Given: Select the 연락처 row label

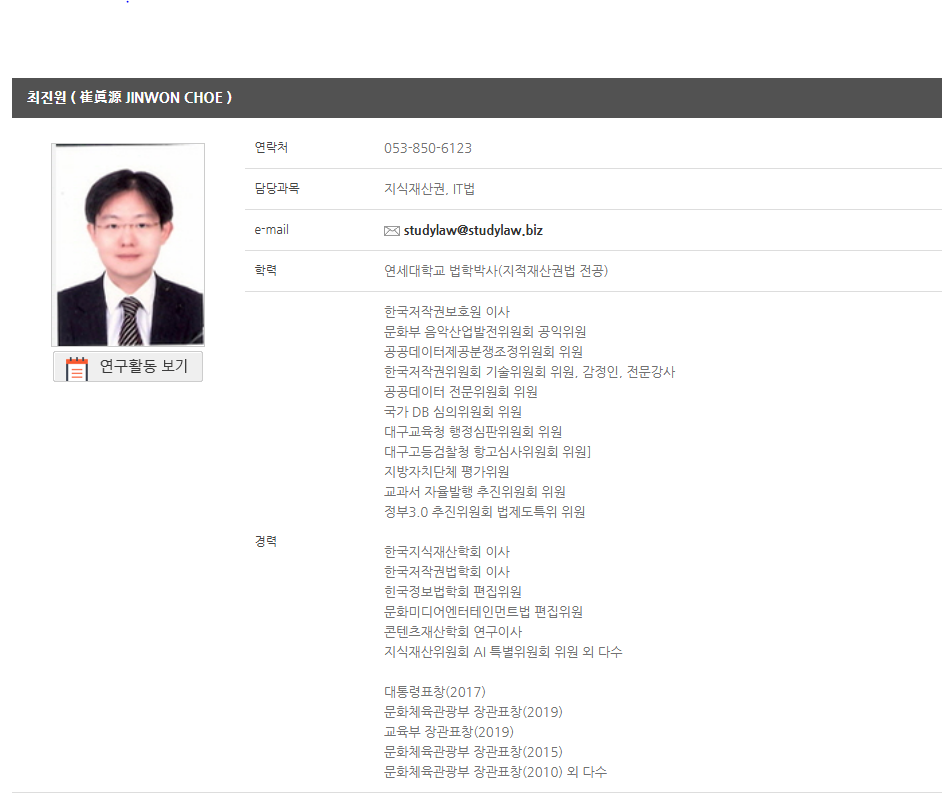Looking at the screenshot, I should click(x=271, y=147).
